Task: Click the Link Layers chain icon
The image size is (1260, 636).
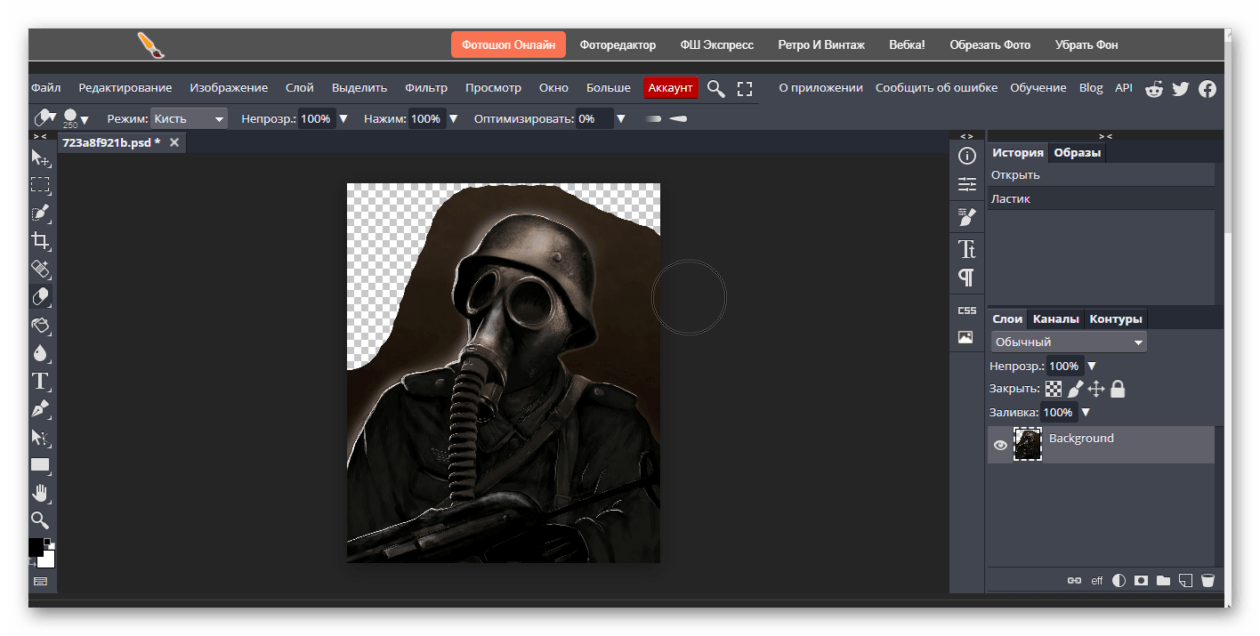Action: point(1074,580)
